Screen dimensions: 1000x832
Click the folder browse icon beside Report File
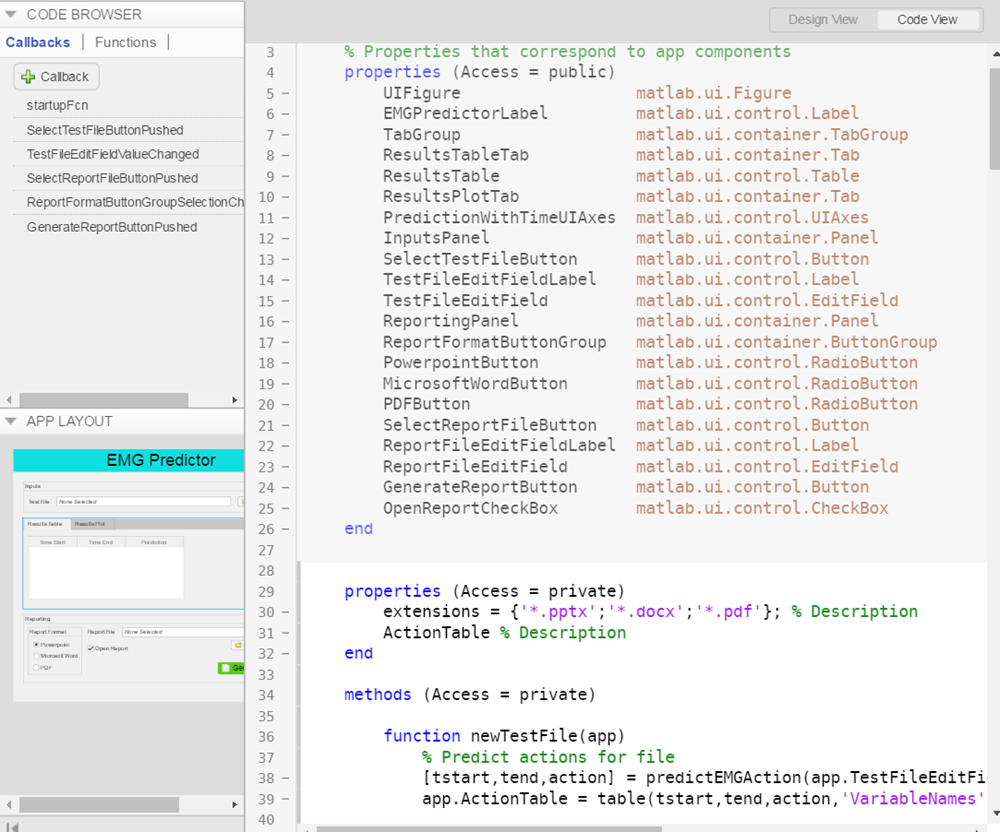pyautogui.click(x=238, y=646)
